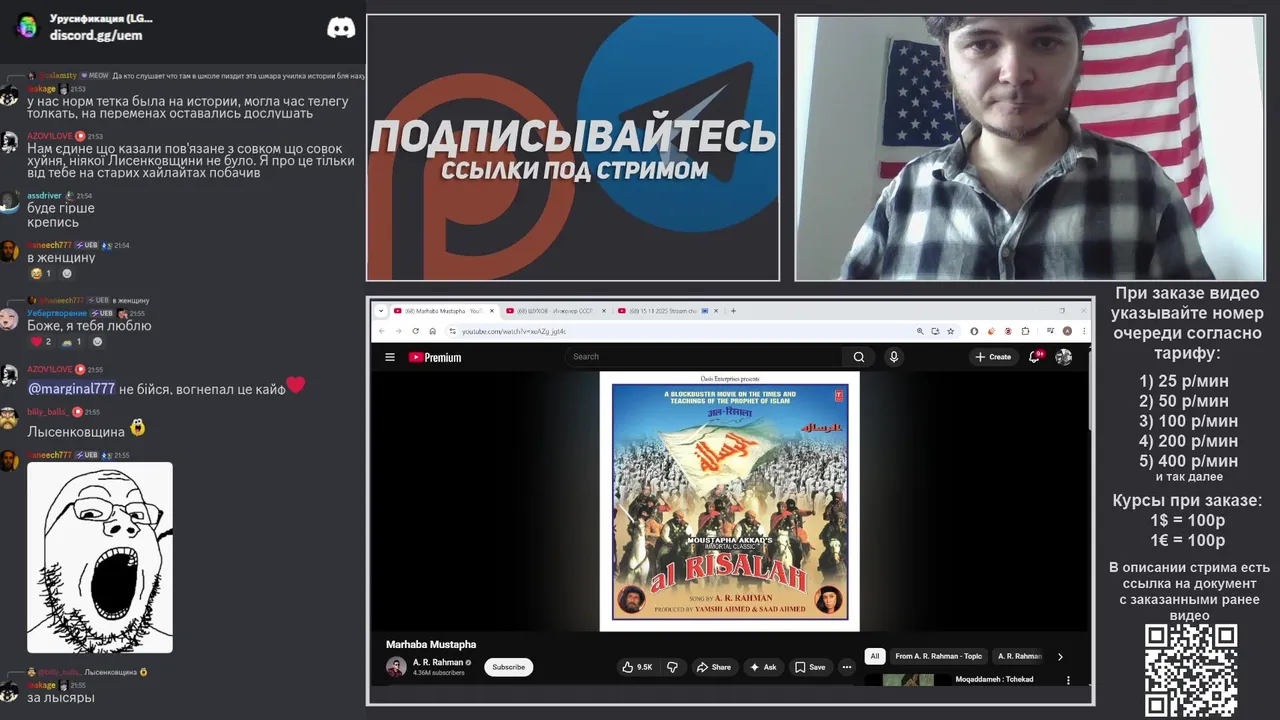Screen dimensions: 1280x720
Task: Expand the browser tab search dropdown
Action: tap(381, 311)
